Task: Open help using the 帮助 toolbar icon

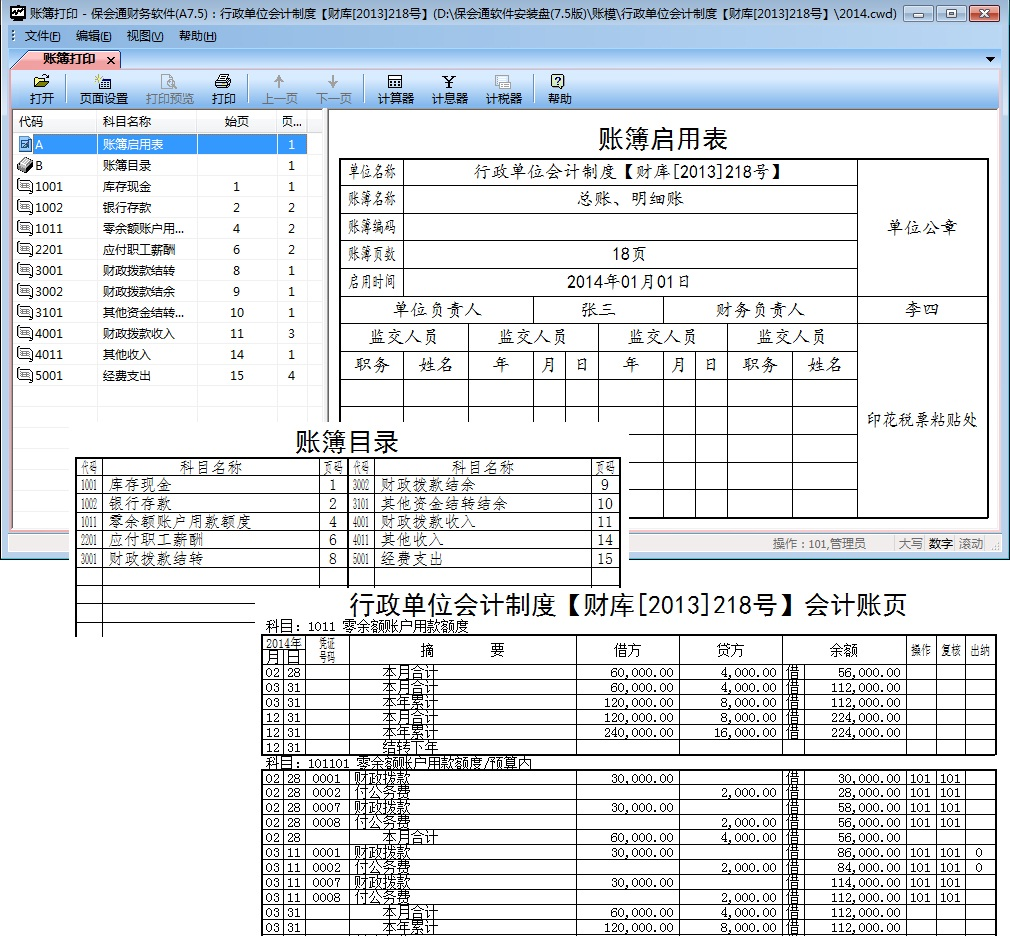Action: (557, 87)
